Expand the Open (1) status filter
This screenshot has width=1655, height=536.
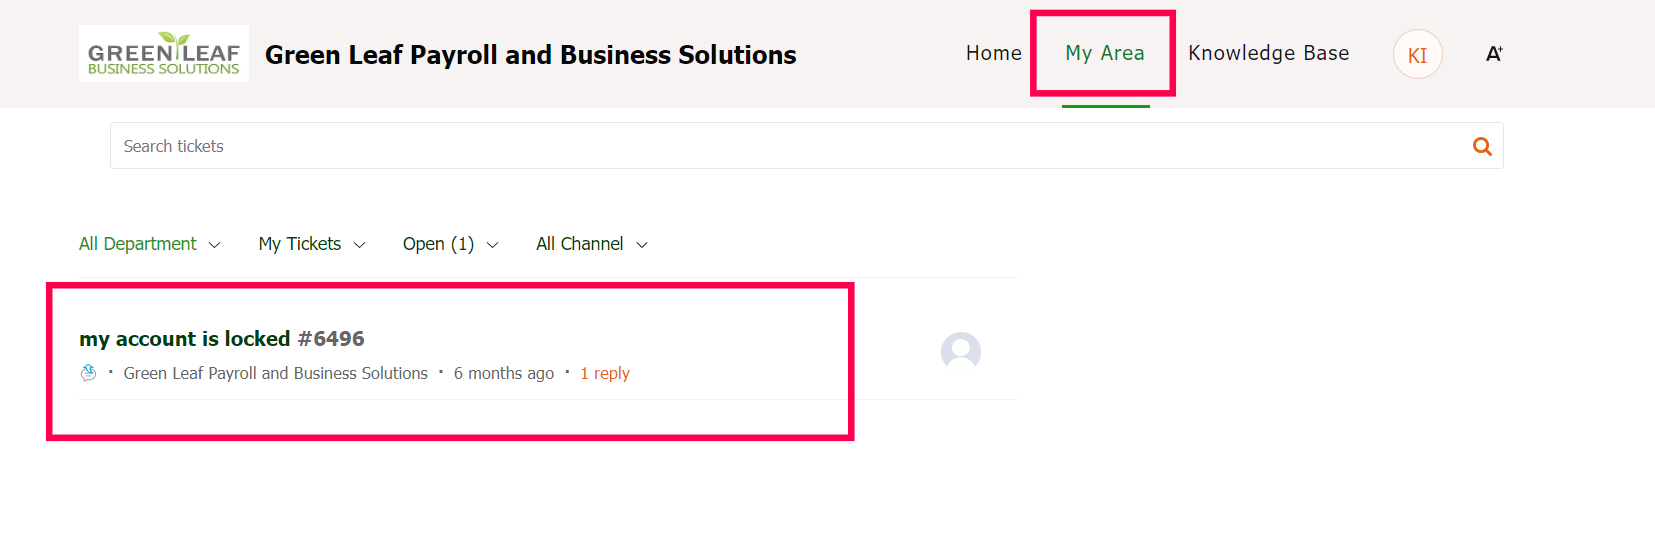tap(450, 244)
